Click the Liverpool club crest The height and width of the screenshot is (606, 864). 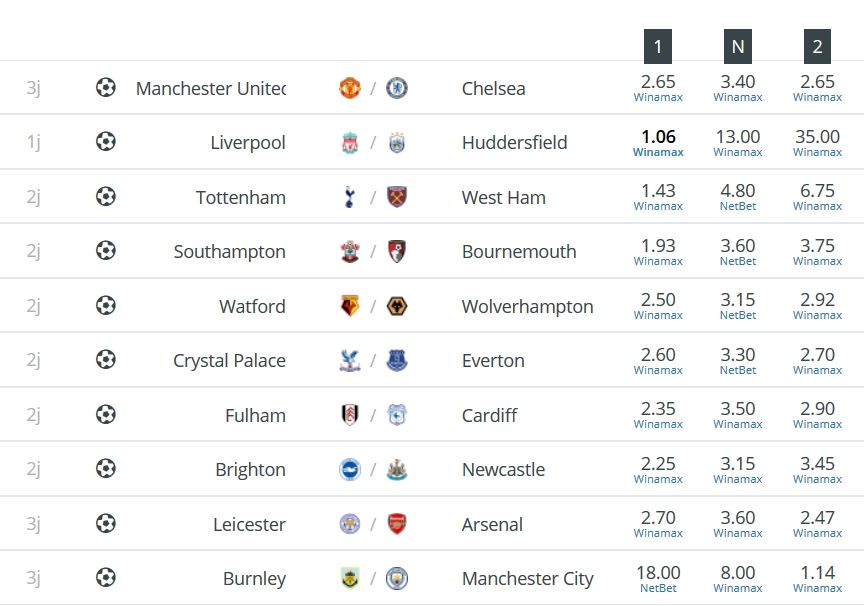[x=350, y=143]
